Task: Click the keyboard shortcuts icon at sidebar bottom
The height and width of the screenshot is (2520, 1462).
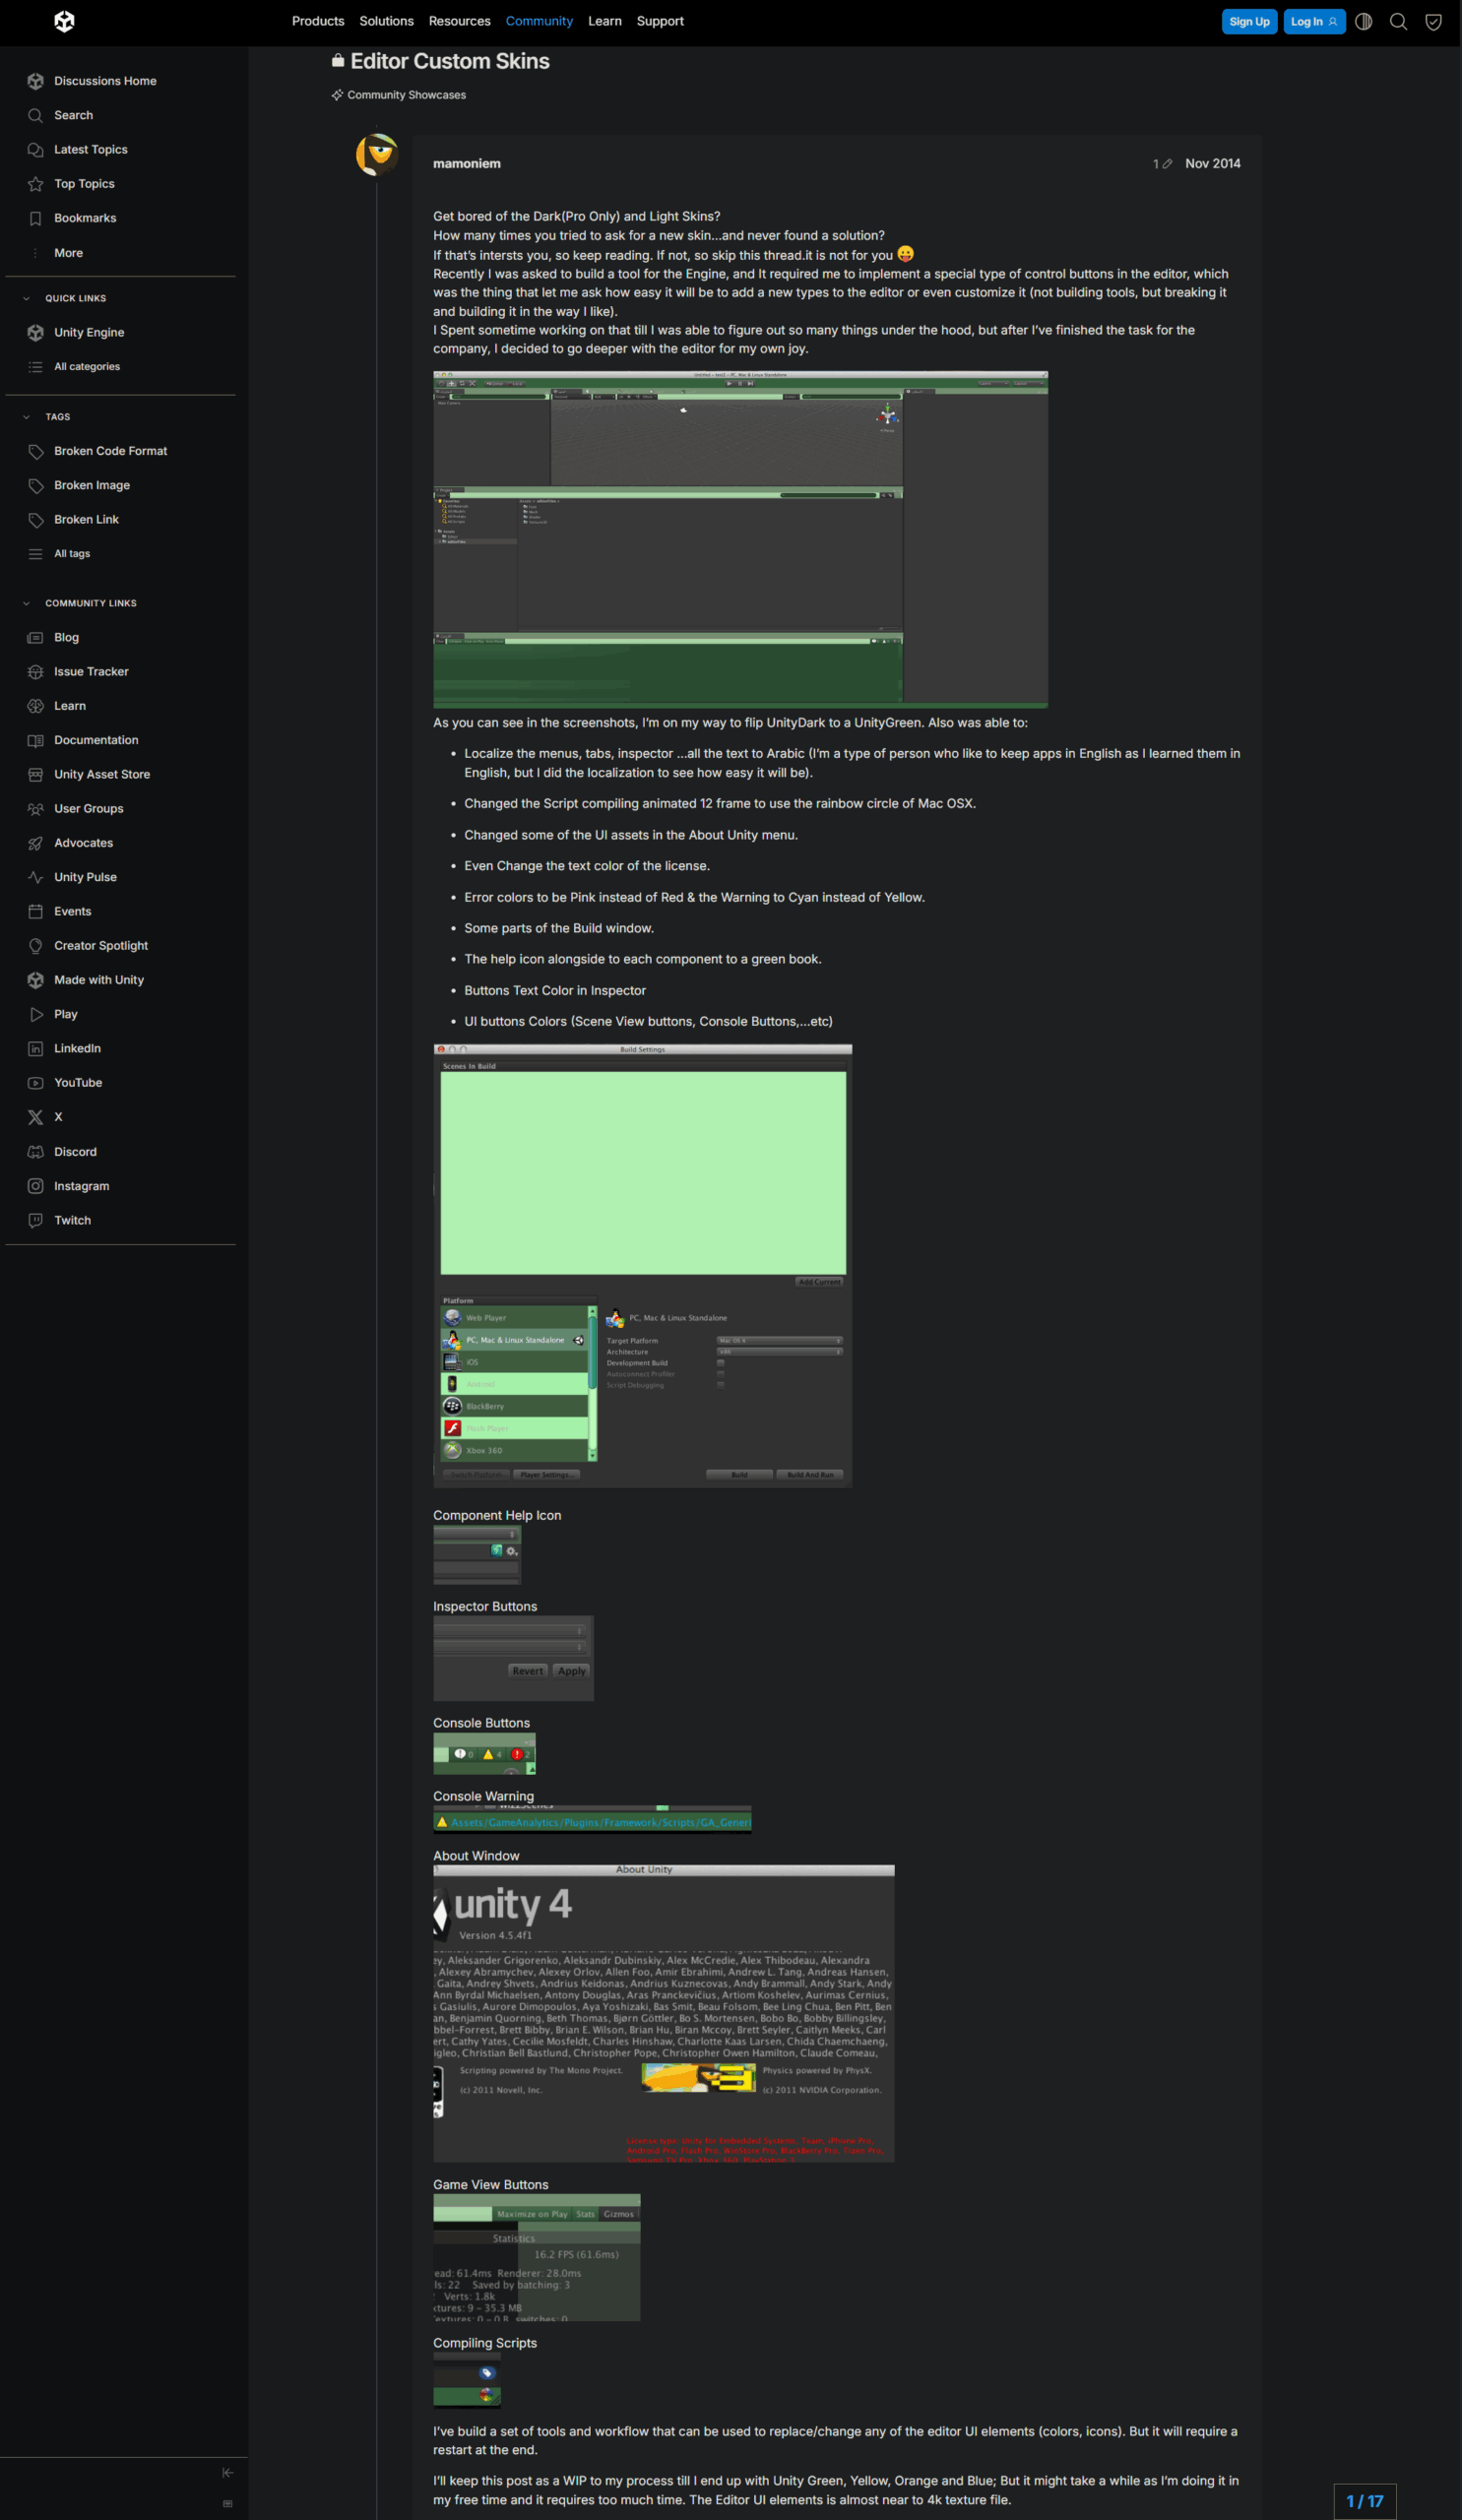Action: 227,2503
